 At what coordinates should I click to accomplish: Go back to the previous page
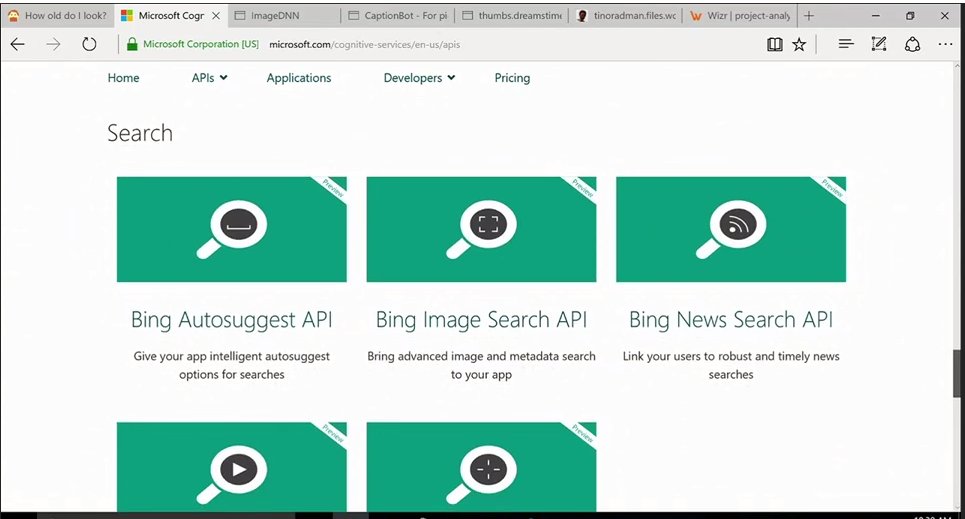tap(18, 44)
